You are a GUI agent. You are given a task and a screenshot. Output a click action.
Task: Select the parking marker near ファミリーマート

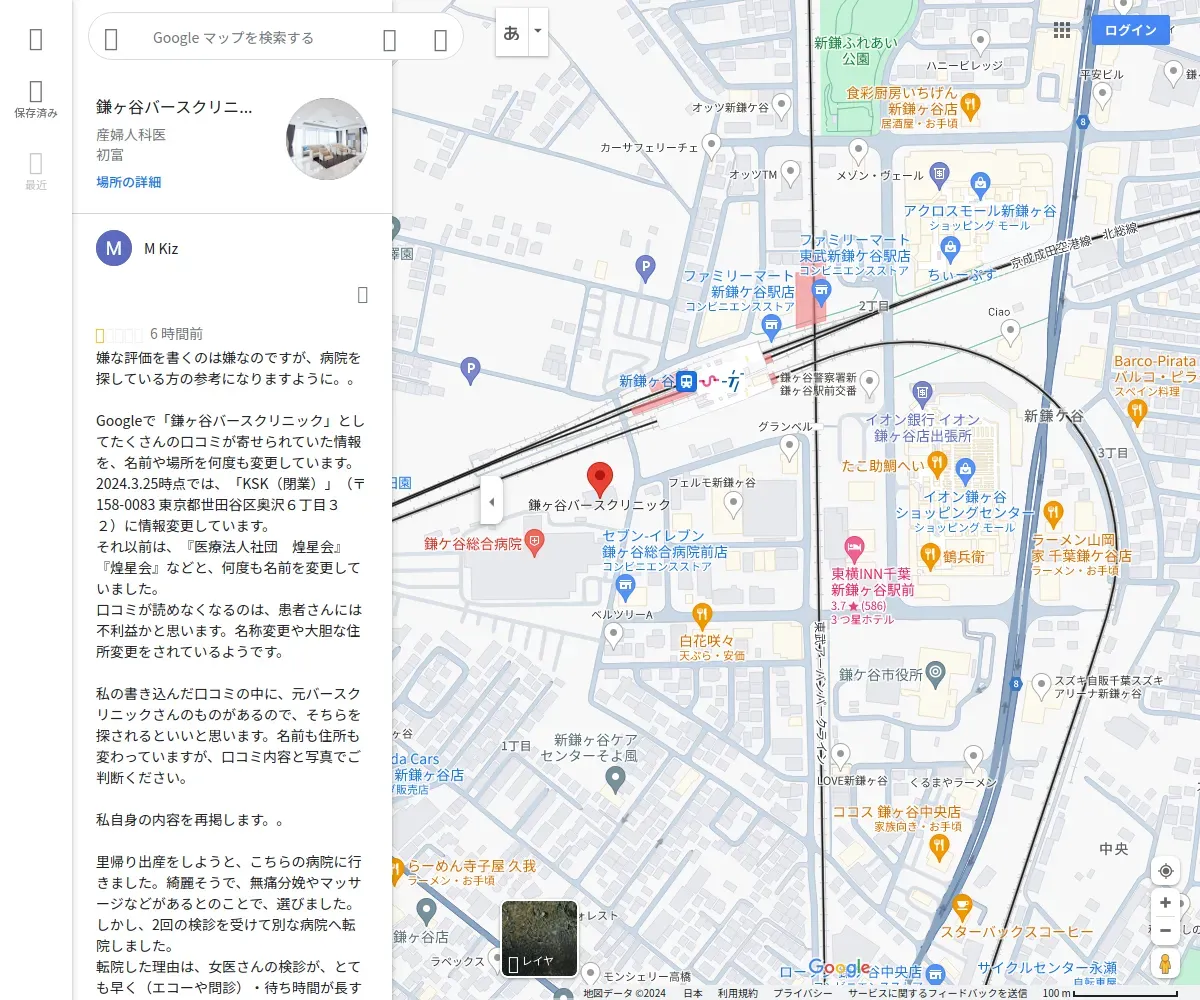[x=646, y=267]
